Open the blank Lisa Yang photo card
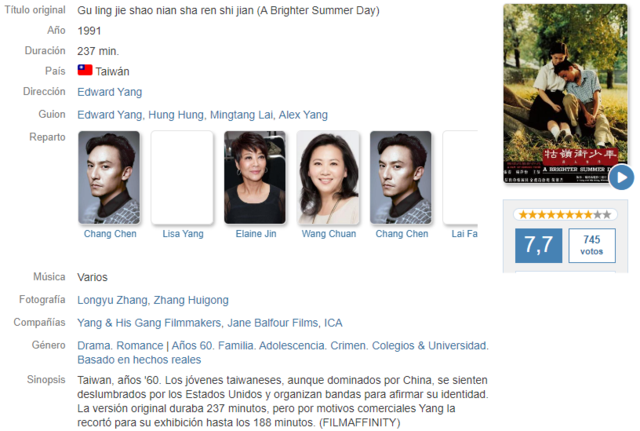The image size is (640, 431). (x=182, y=178)
